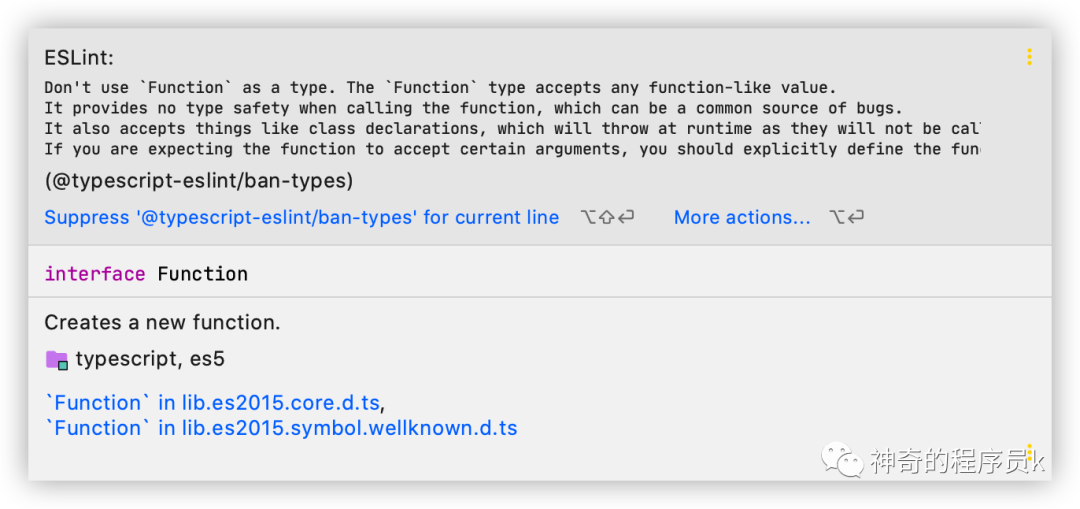Viewport: 1080px width, 509px height.
Task: Open the bottom-right three-dot options menu
Action: click(1029, 453)
